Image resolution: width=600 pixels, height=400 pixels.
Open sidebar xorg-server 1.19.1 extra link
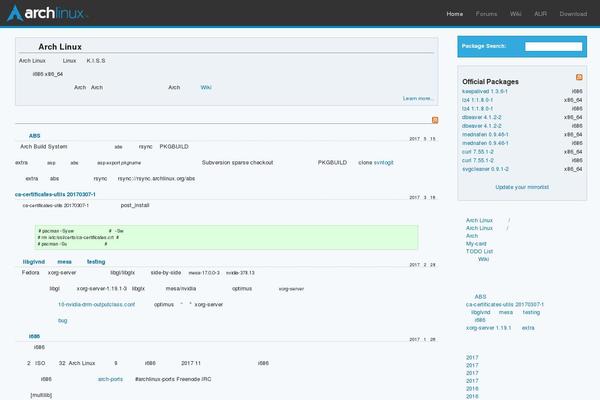pyautogui.click(x=500, y=328)
